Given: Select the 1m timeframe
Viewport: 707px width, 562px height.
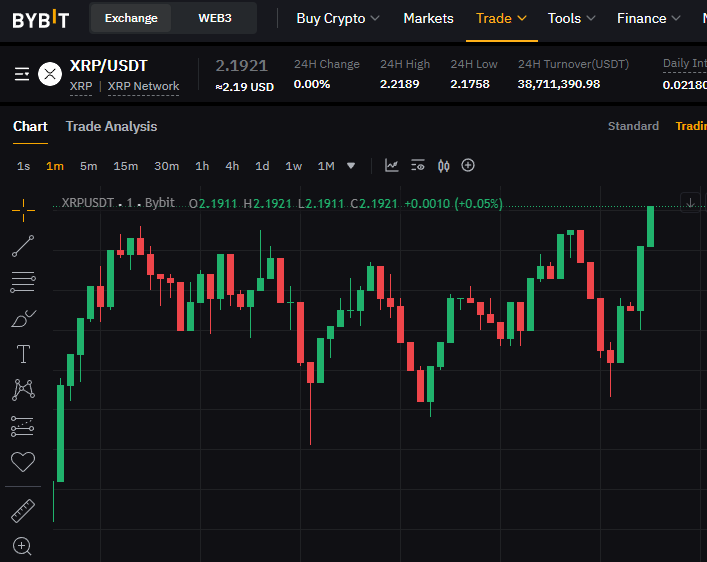Looking at the screenshot, I should pos(55,166).
